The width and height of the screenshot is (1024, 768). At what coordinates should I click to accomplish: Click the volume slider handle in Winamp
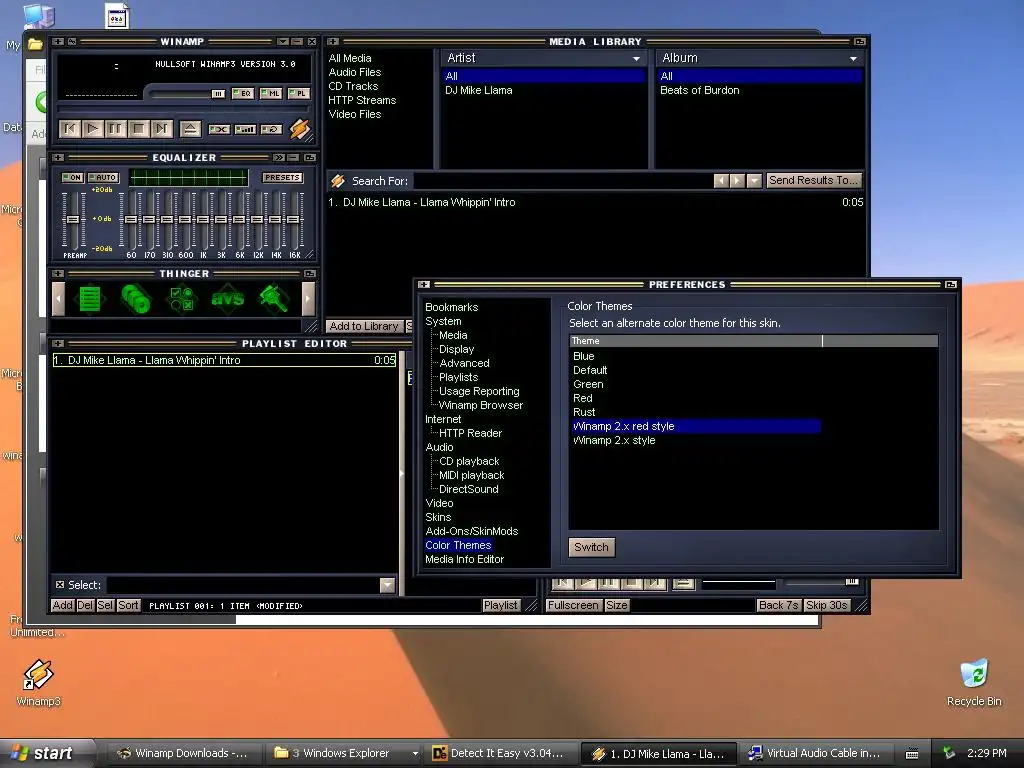[218, 94]
